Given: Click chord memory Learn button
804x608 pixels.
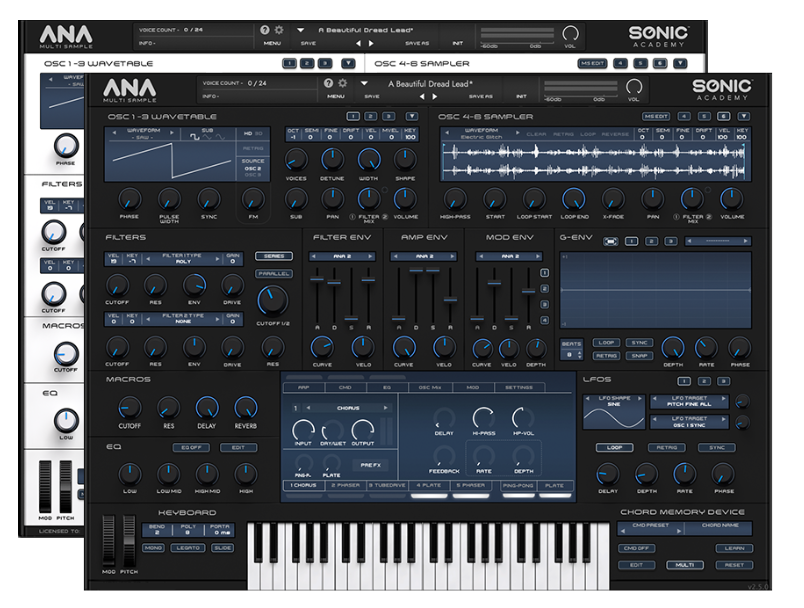Looking at the screenshot, I should [x=734, y=548].
